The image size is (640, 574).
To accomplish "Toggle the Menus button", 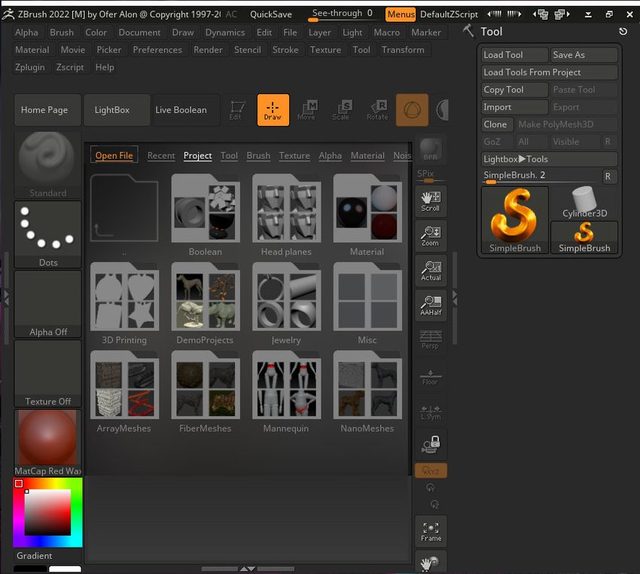I will tap(400, 14).
